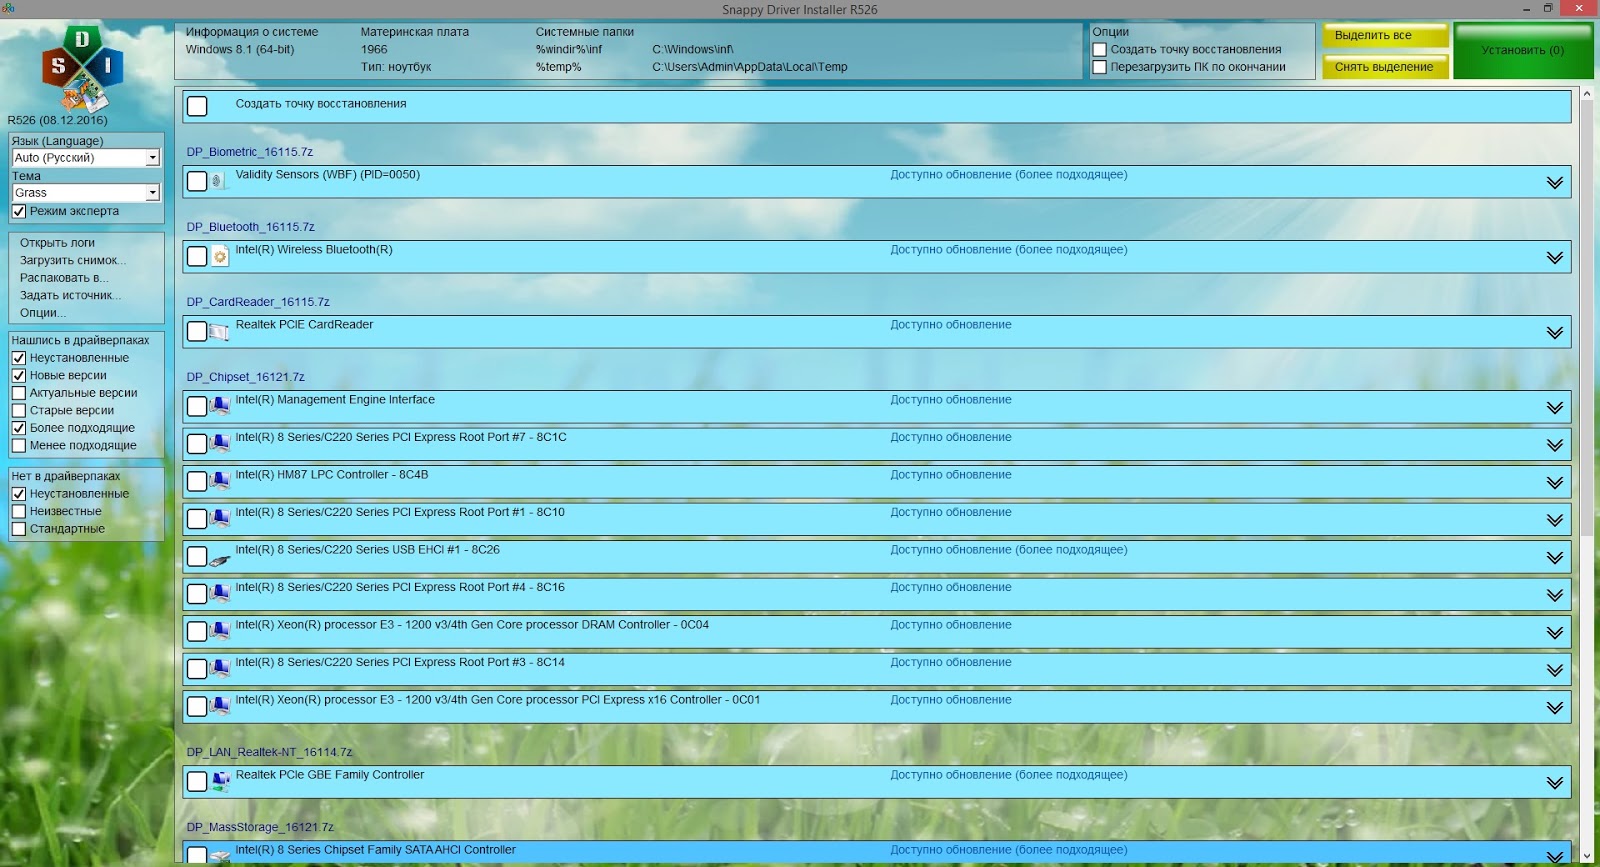Enable the Менее подходящие filter

[19, 445]
